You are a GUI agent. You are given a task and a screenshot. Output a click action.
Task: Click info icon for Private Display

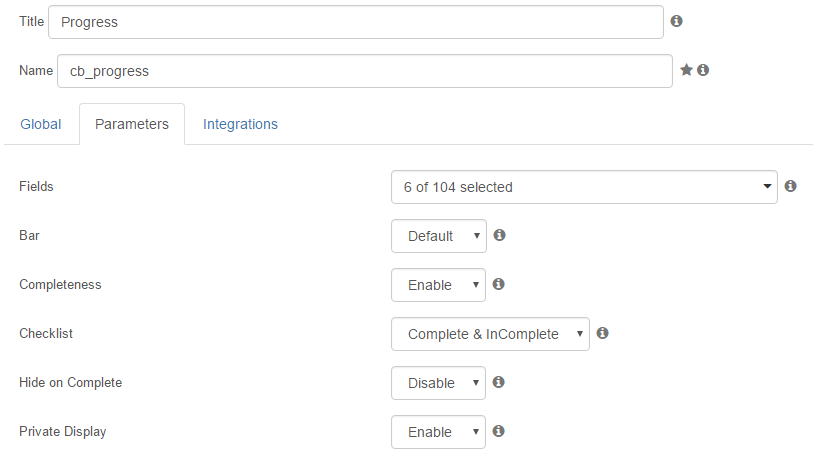498,431
